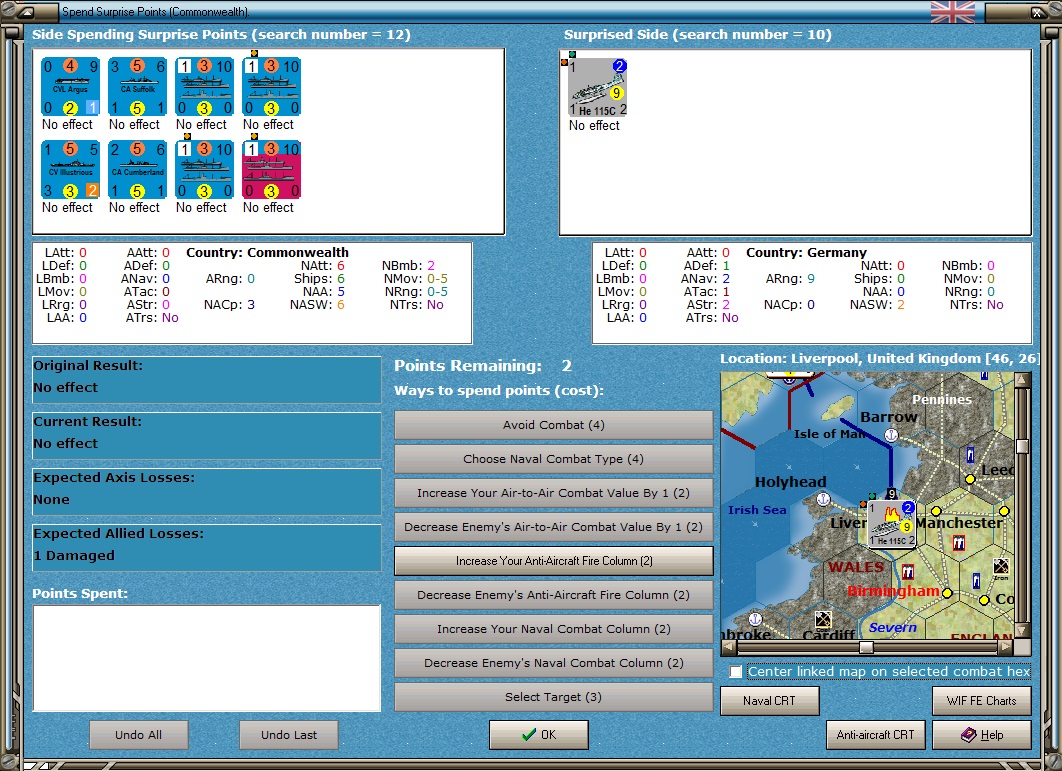Click the Commonwealth 'NACp: 3' stat

point(230,305)
